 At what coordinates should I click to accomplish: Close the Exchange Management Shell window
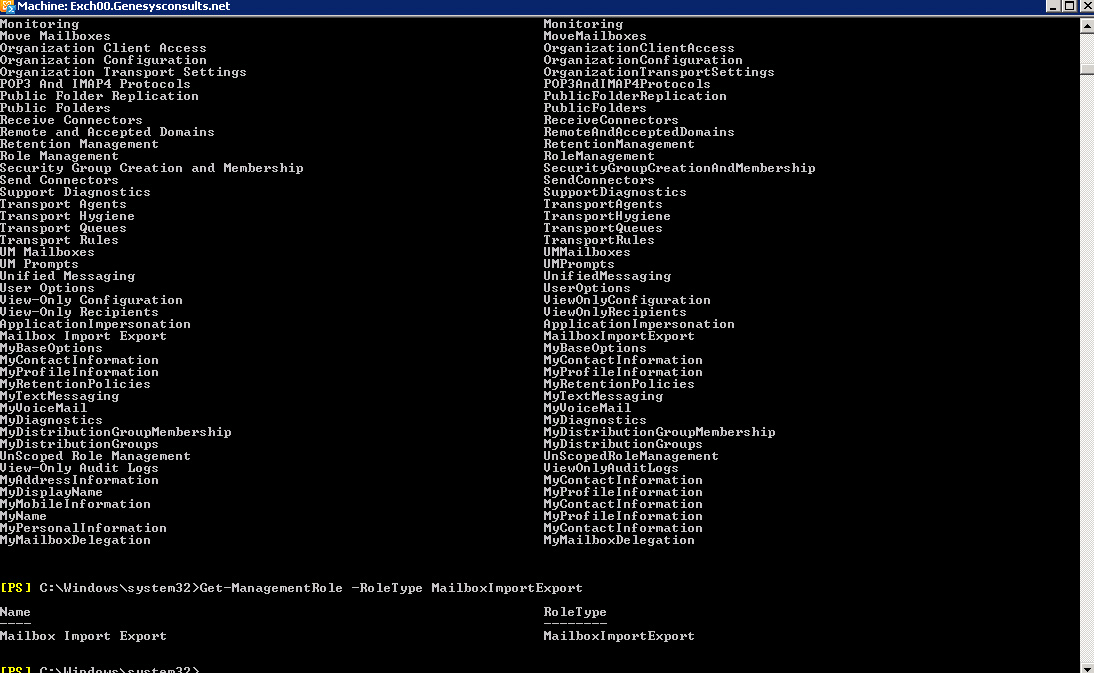pyautogui.click(x=1085, y=6)
